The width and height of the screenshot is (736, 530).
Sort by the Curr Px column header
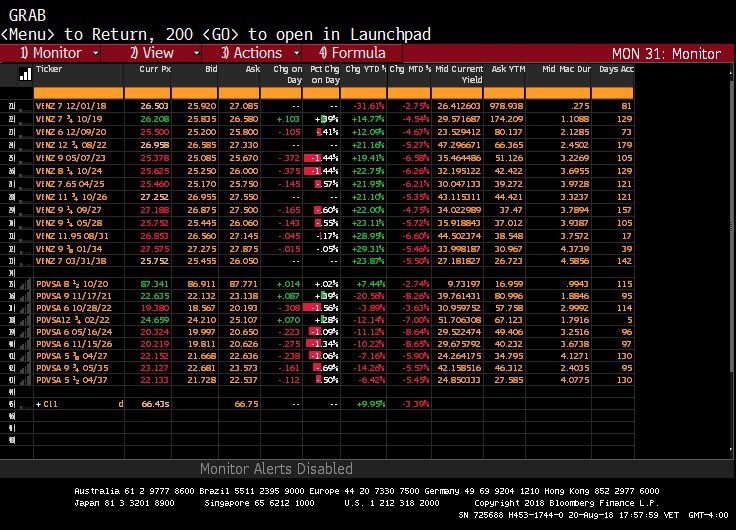pyautogui.click(x=155, y=69)
